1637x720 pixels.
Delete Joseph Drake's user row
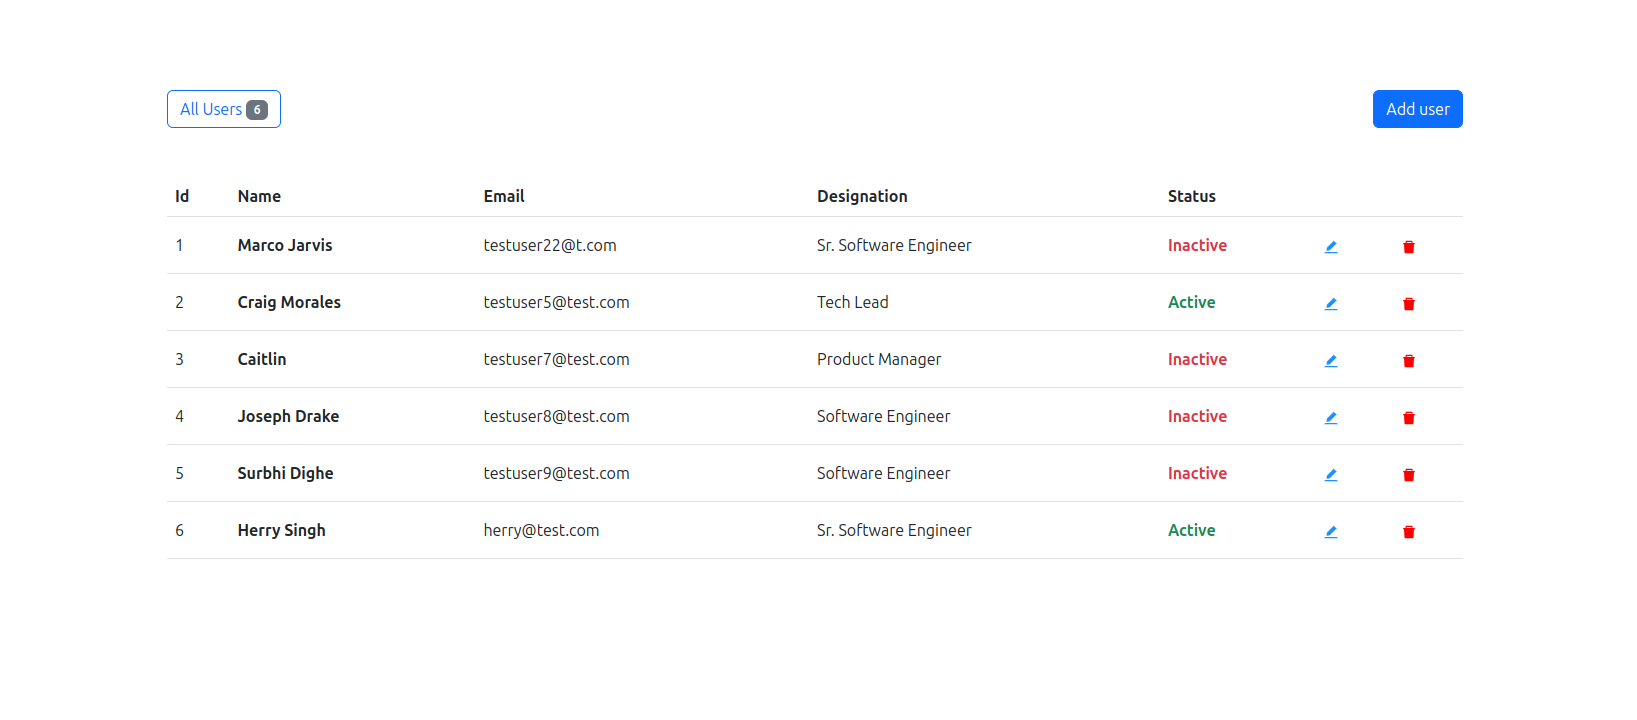1408,418
